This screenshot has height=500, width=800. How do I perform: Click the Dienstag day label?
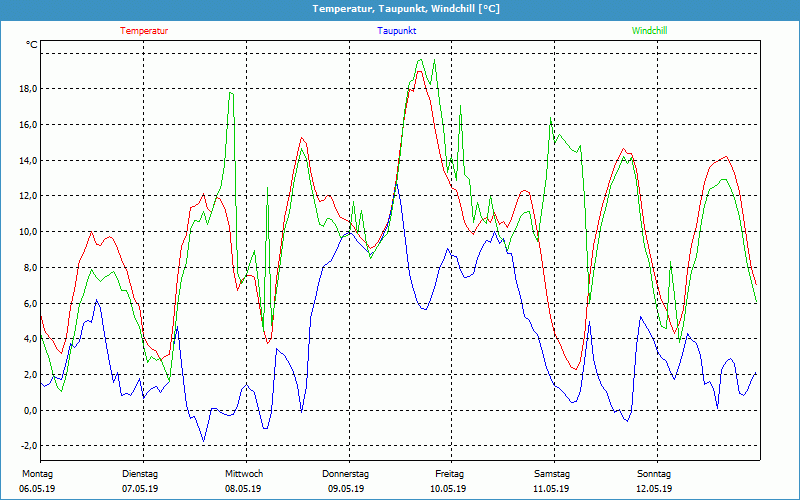coord(140,474)
